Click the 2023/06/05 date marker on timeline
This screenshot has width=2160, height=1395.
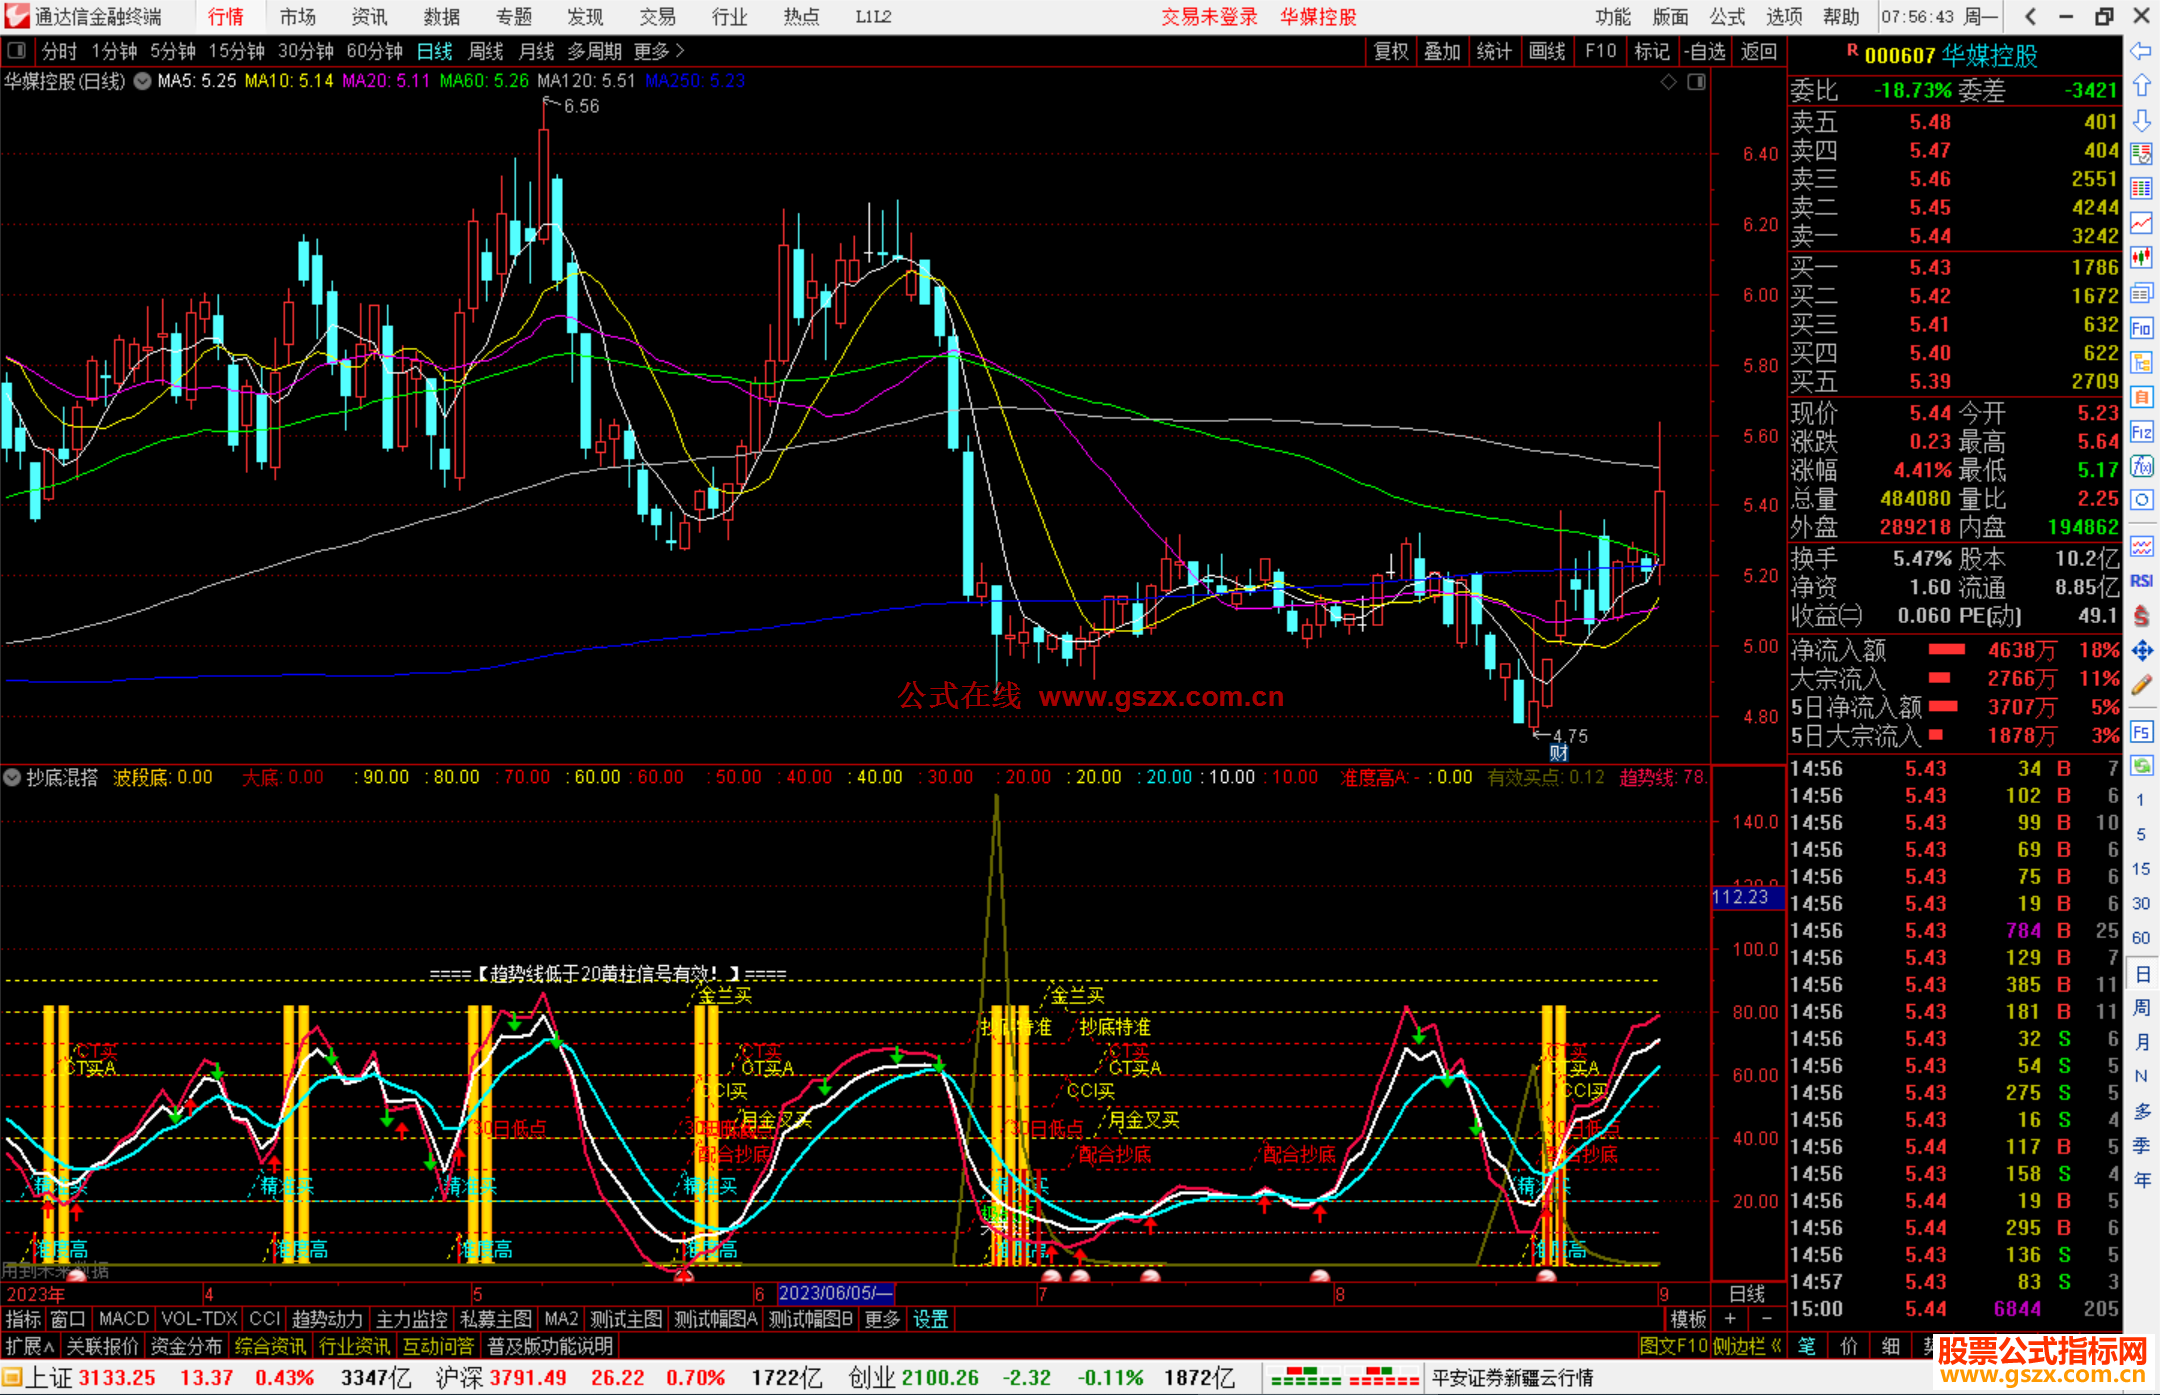(835, 1293)
